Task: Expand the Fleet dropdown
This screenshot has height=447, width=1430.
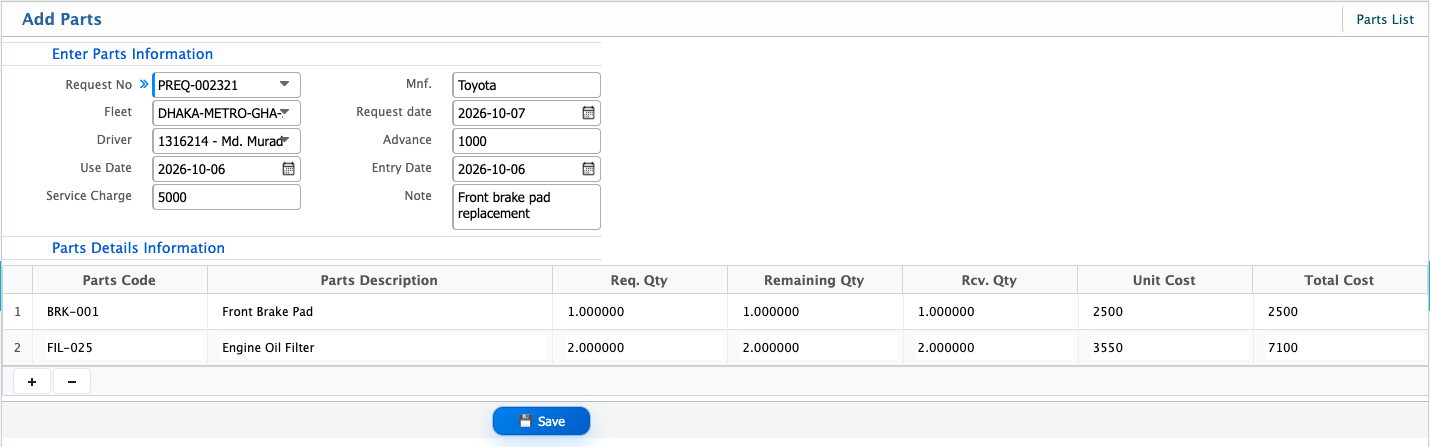Action: point(285,113)
